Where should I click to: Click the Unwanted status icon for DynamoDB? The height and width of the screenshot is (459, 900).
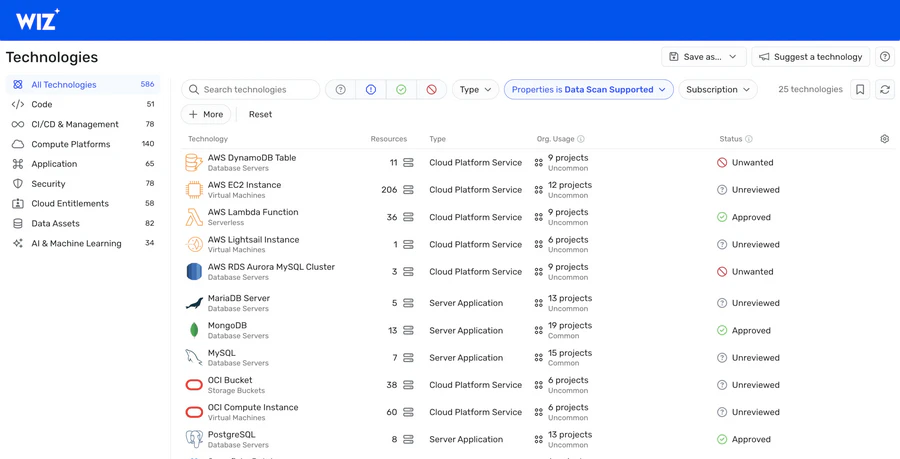click(x=722, y=162)
